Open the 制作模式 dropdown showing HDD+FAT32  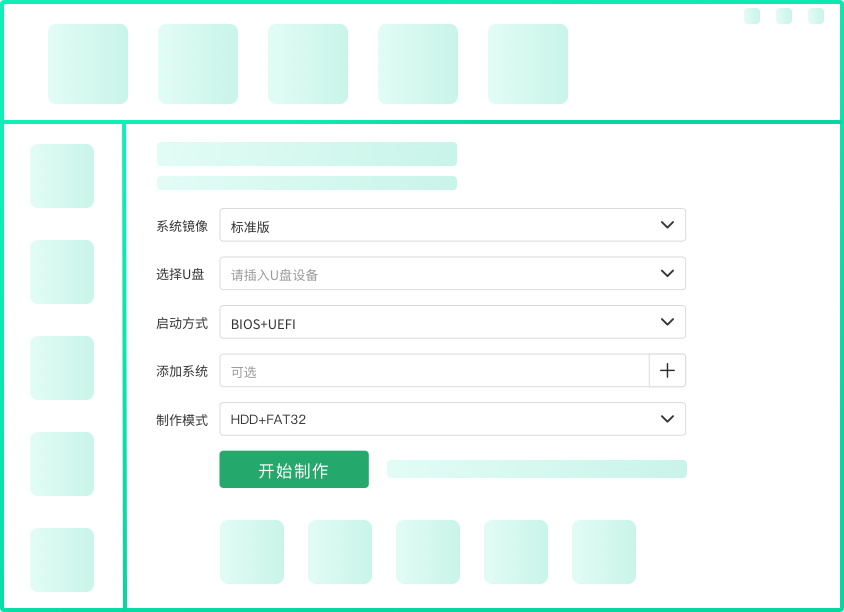click(x=452, y=419)
